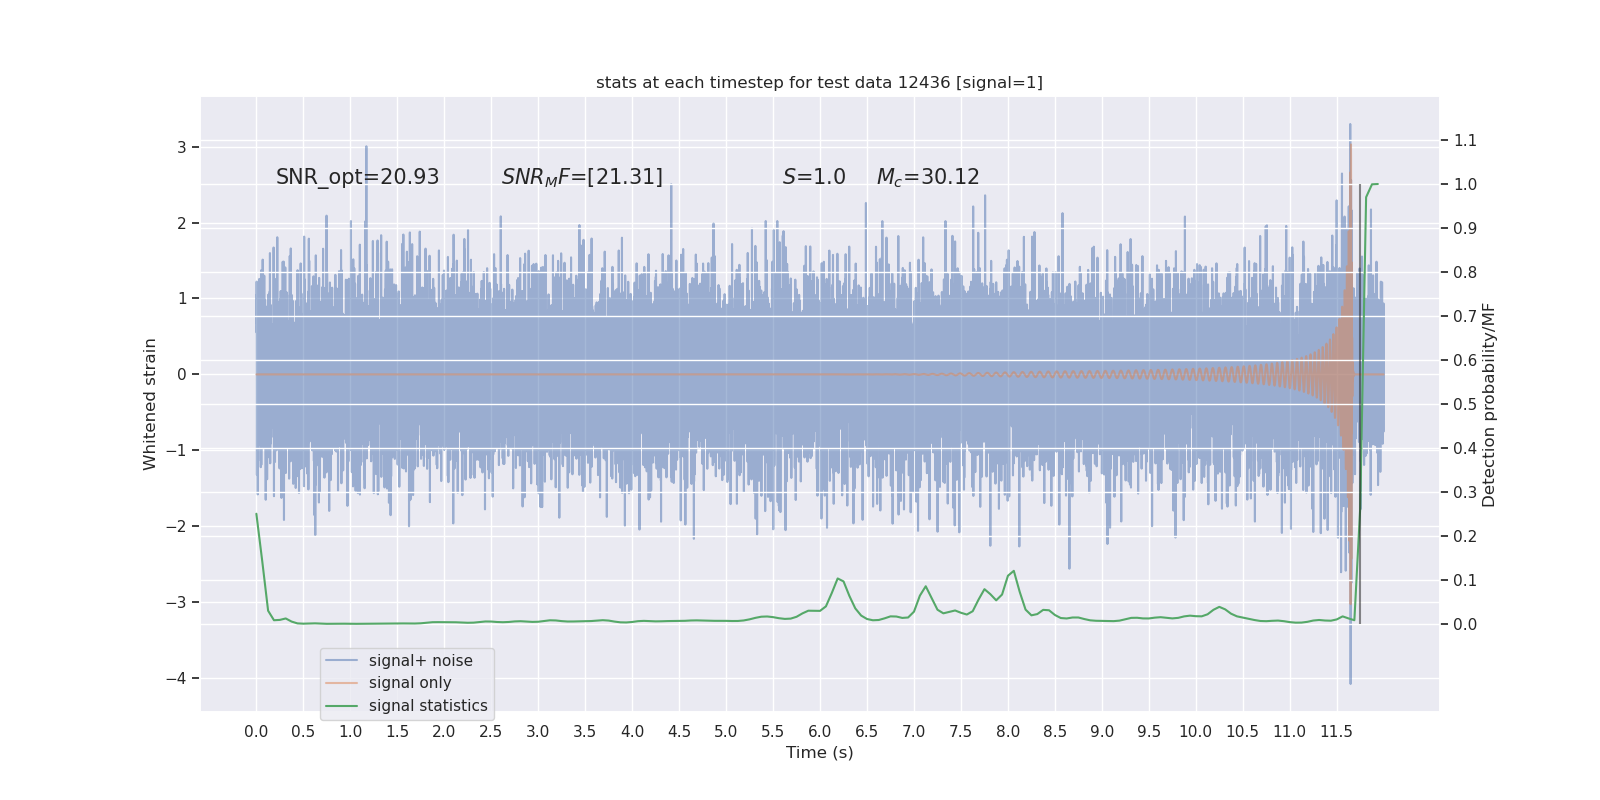Select the 0.4 tick on the probability axis
Image resolution: width=1600 pixels, height=800 pixels.
(x=1465, y=448)
